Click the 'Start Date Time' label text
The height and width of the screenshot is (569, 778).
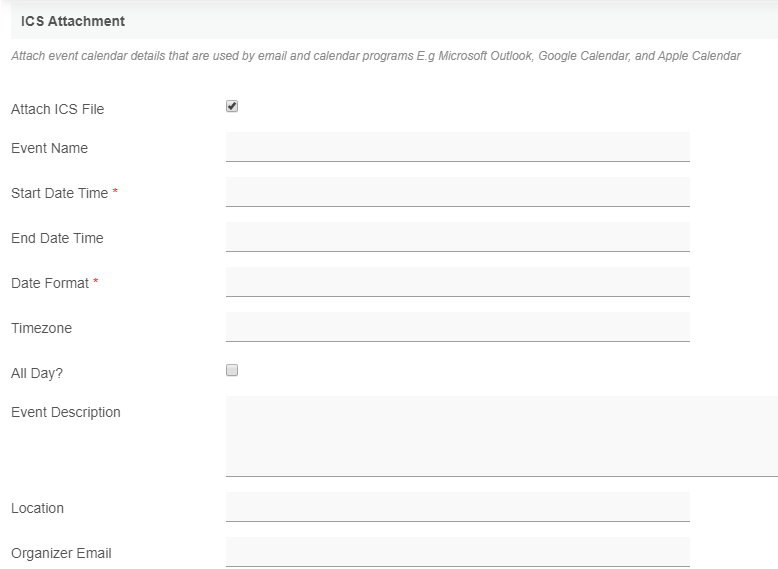tap(59, 193)
